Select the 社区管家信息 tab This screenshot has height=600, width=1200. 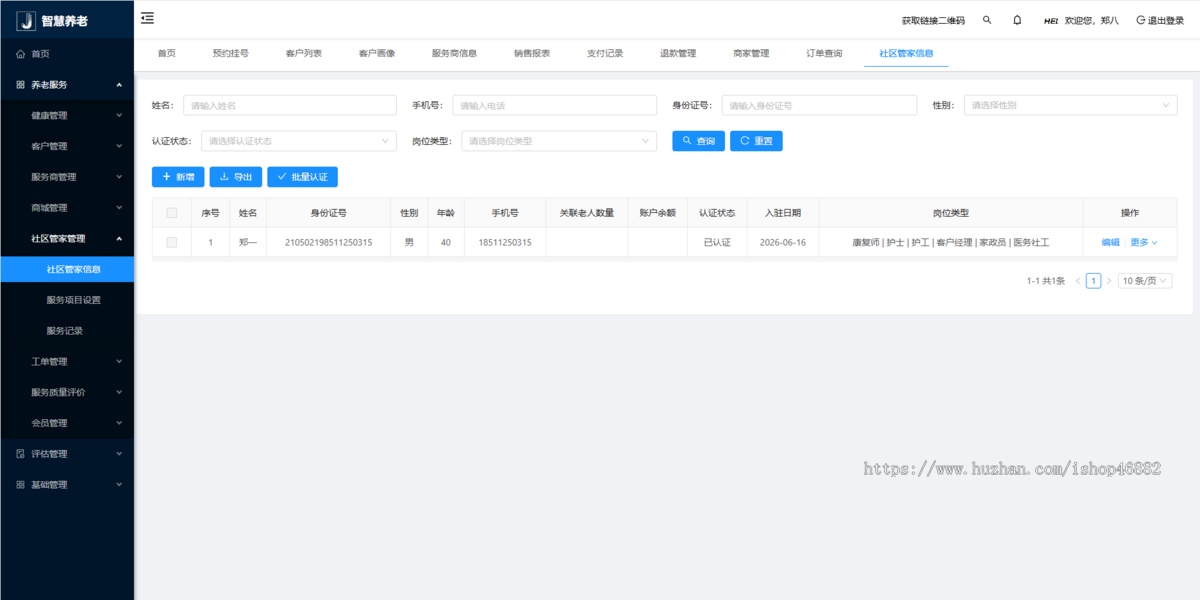(x=906, y=54)
